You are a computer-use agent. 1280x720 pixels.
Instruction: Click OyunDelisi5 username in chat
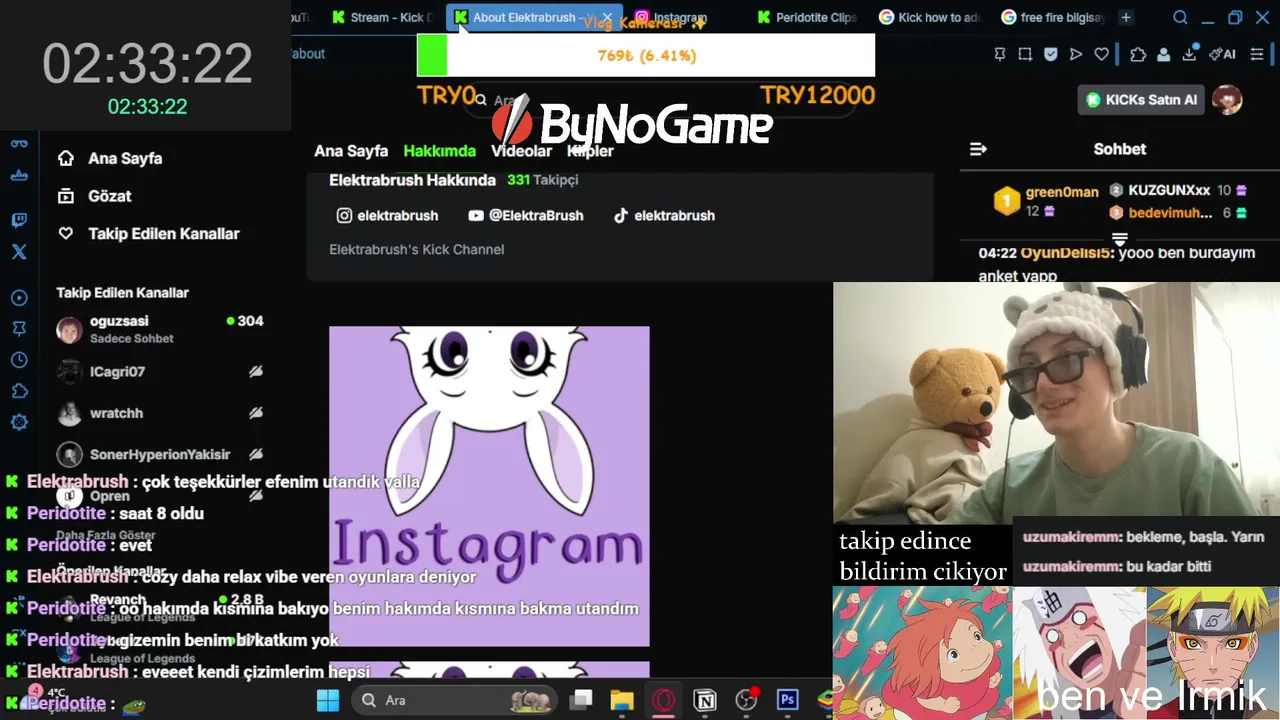click(x=1066, y=253)
